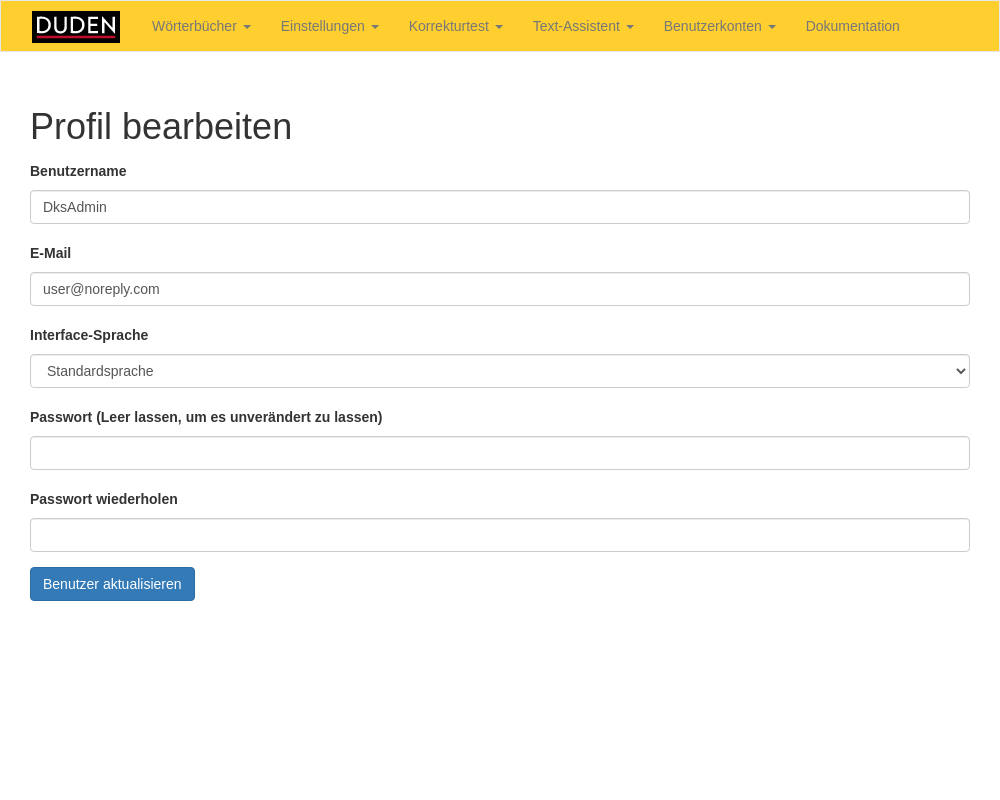The height and width of the screenshot is (800, 1000).
Task: Expand the Einstellungen dropdown menu
Action: (x=329, y=26)
